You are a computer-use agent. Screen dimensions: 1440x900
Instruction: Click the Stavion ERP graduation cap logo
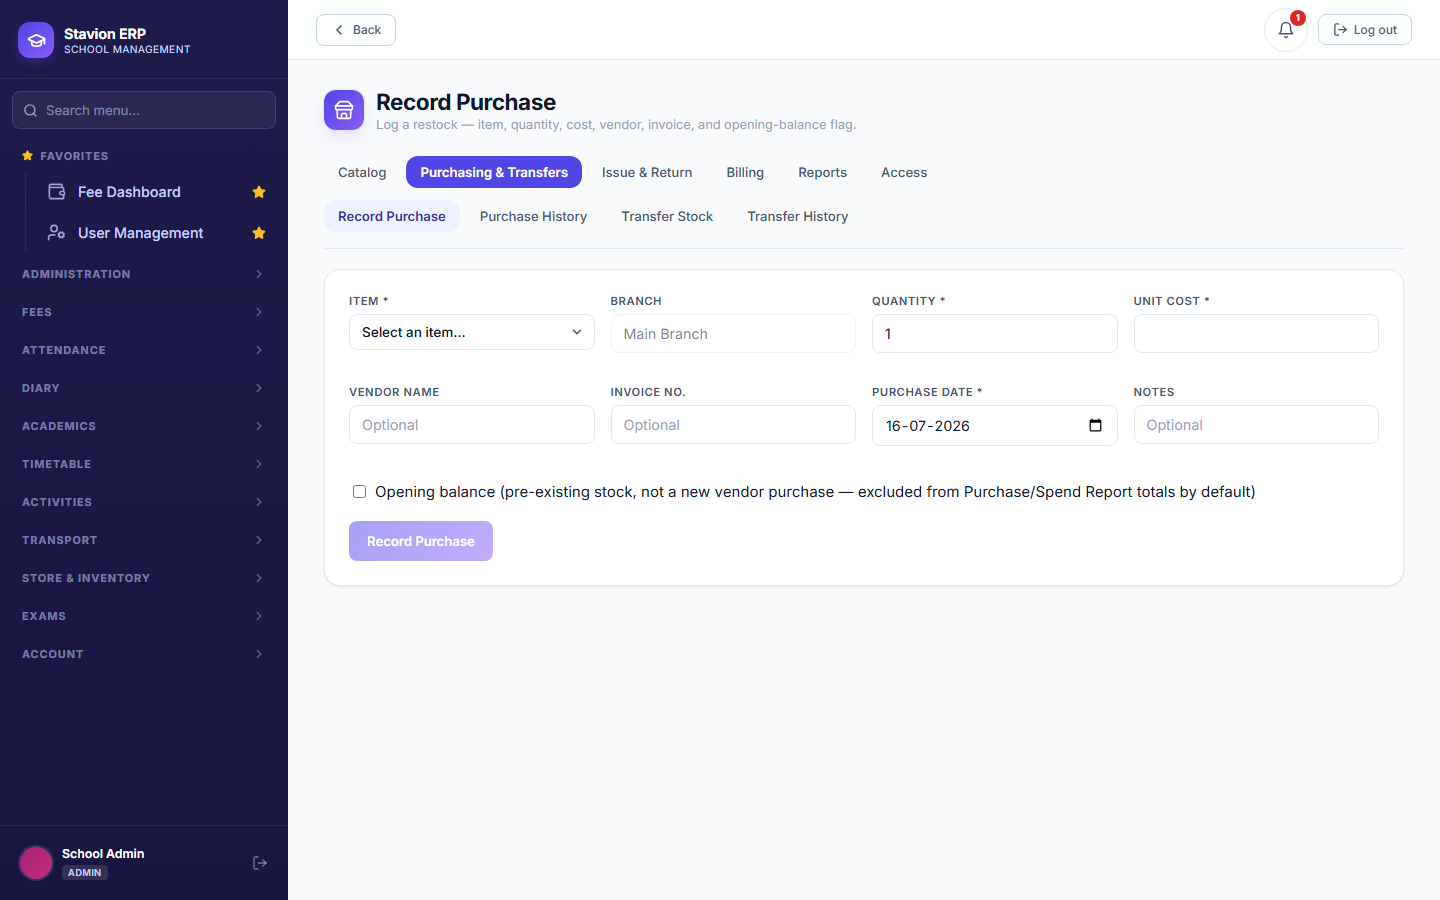(x=36, y=40)
